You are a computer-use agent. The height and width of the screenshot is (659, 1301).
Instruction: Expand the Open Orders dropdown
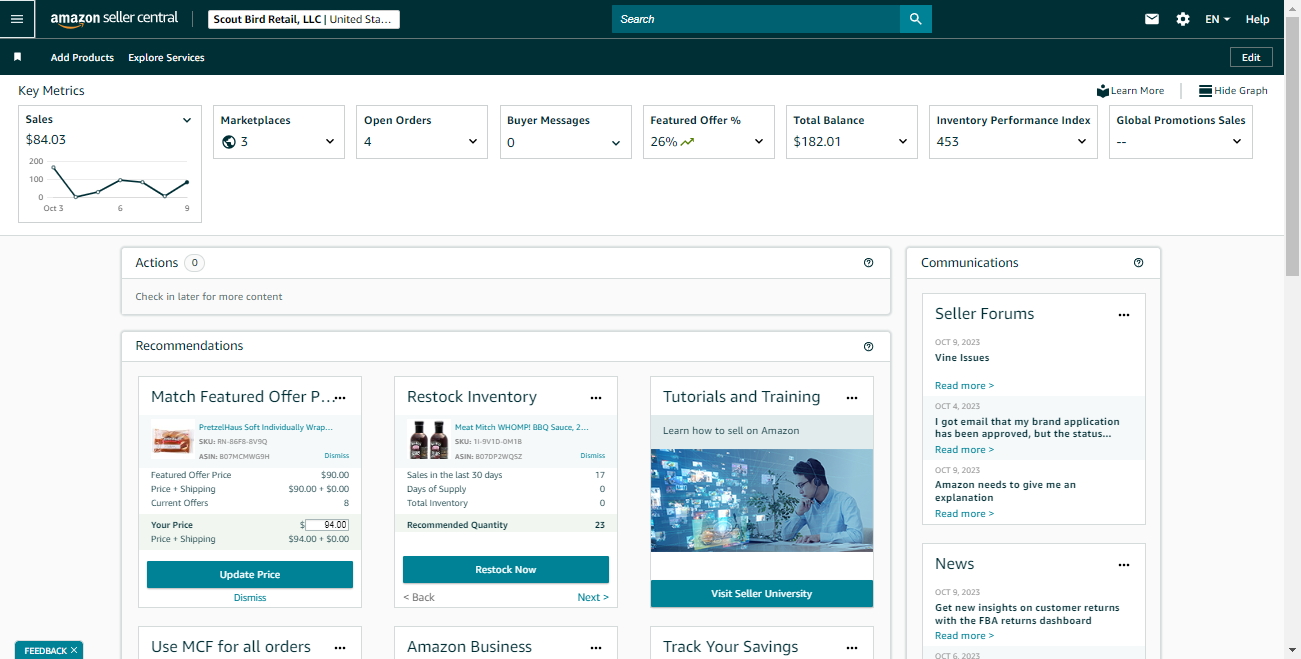tap(473, 142)
